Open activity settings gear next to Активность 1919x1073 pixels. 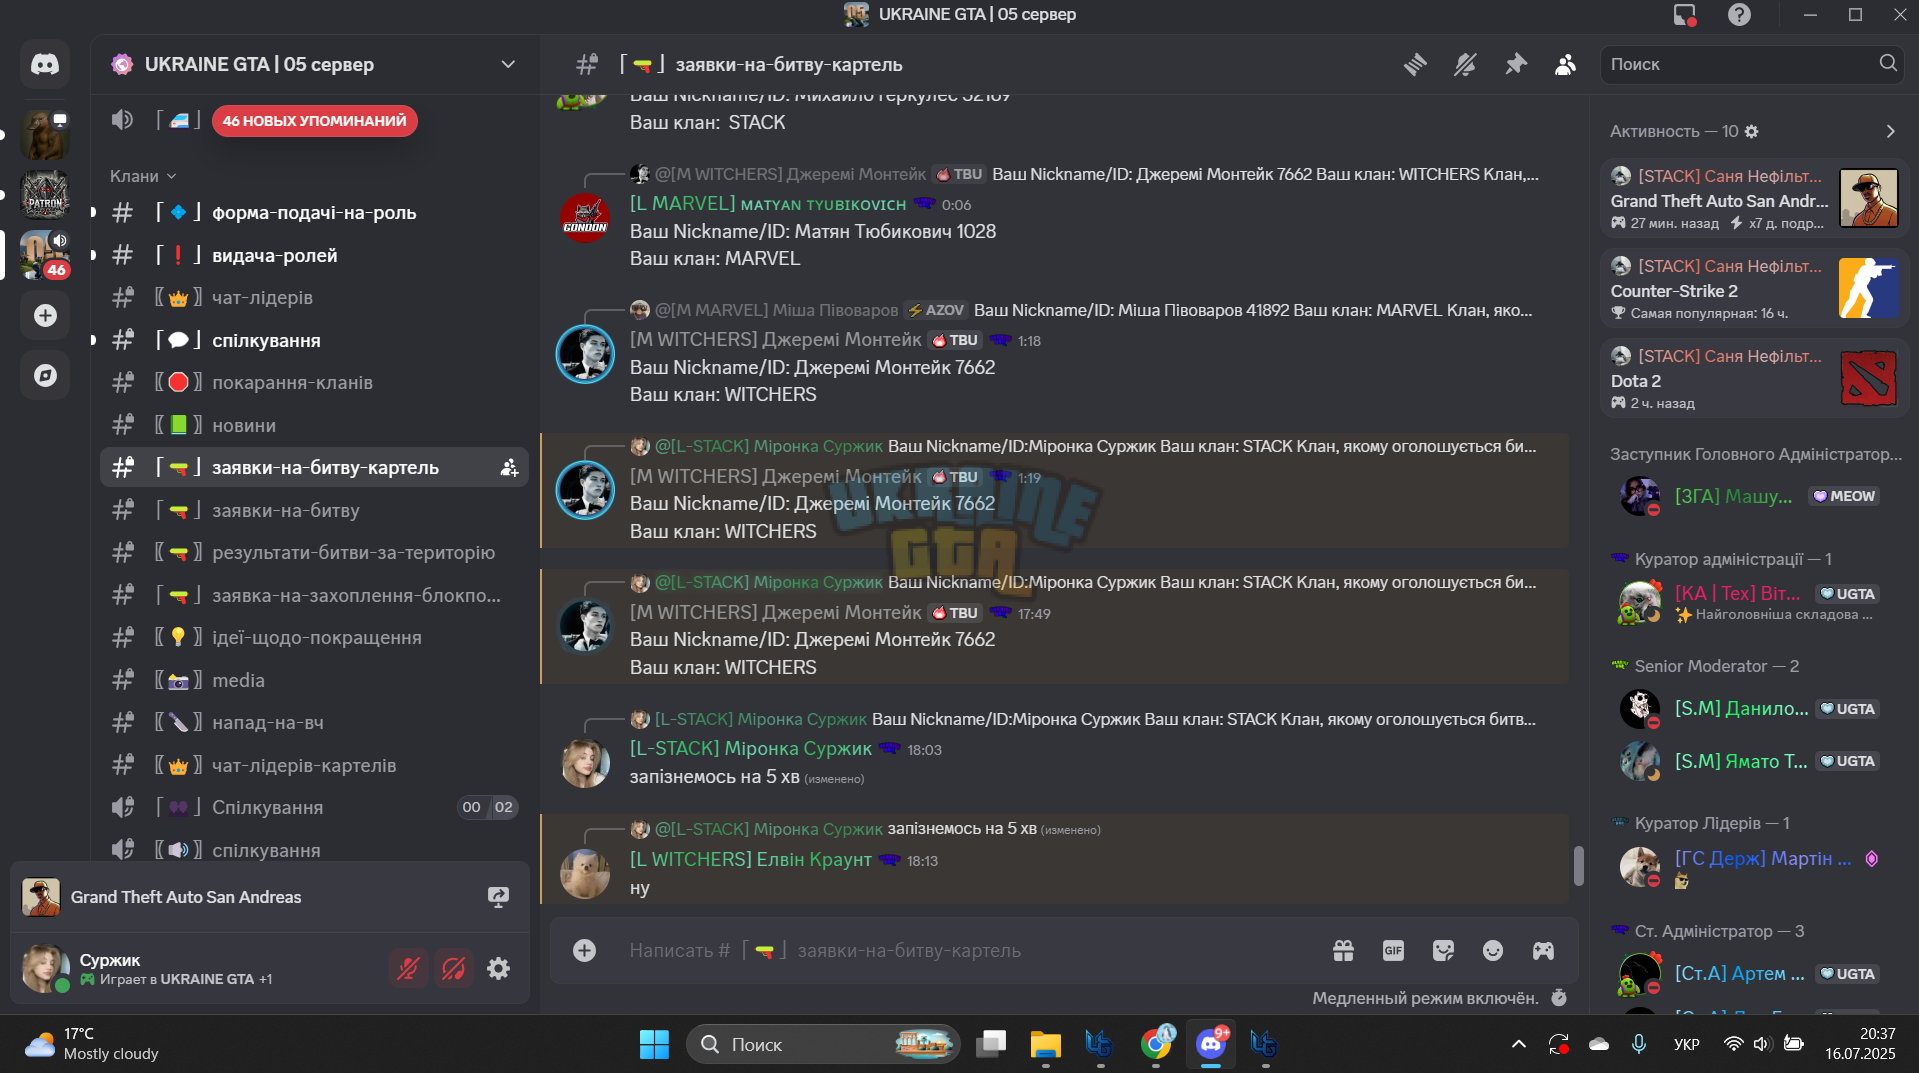tap(1751, 132)
